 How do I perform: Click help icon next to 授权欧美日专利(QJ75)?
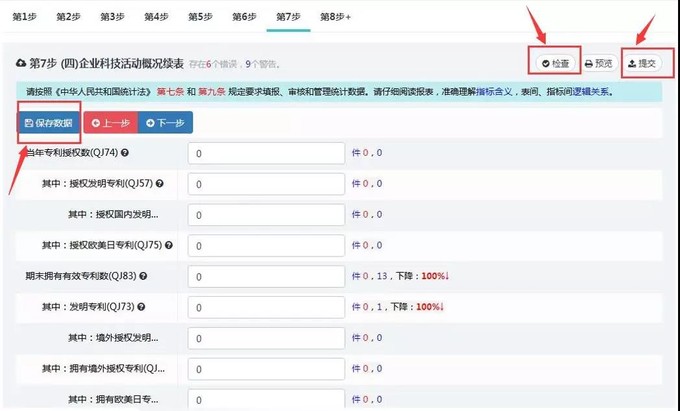[169, 245]
